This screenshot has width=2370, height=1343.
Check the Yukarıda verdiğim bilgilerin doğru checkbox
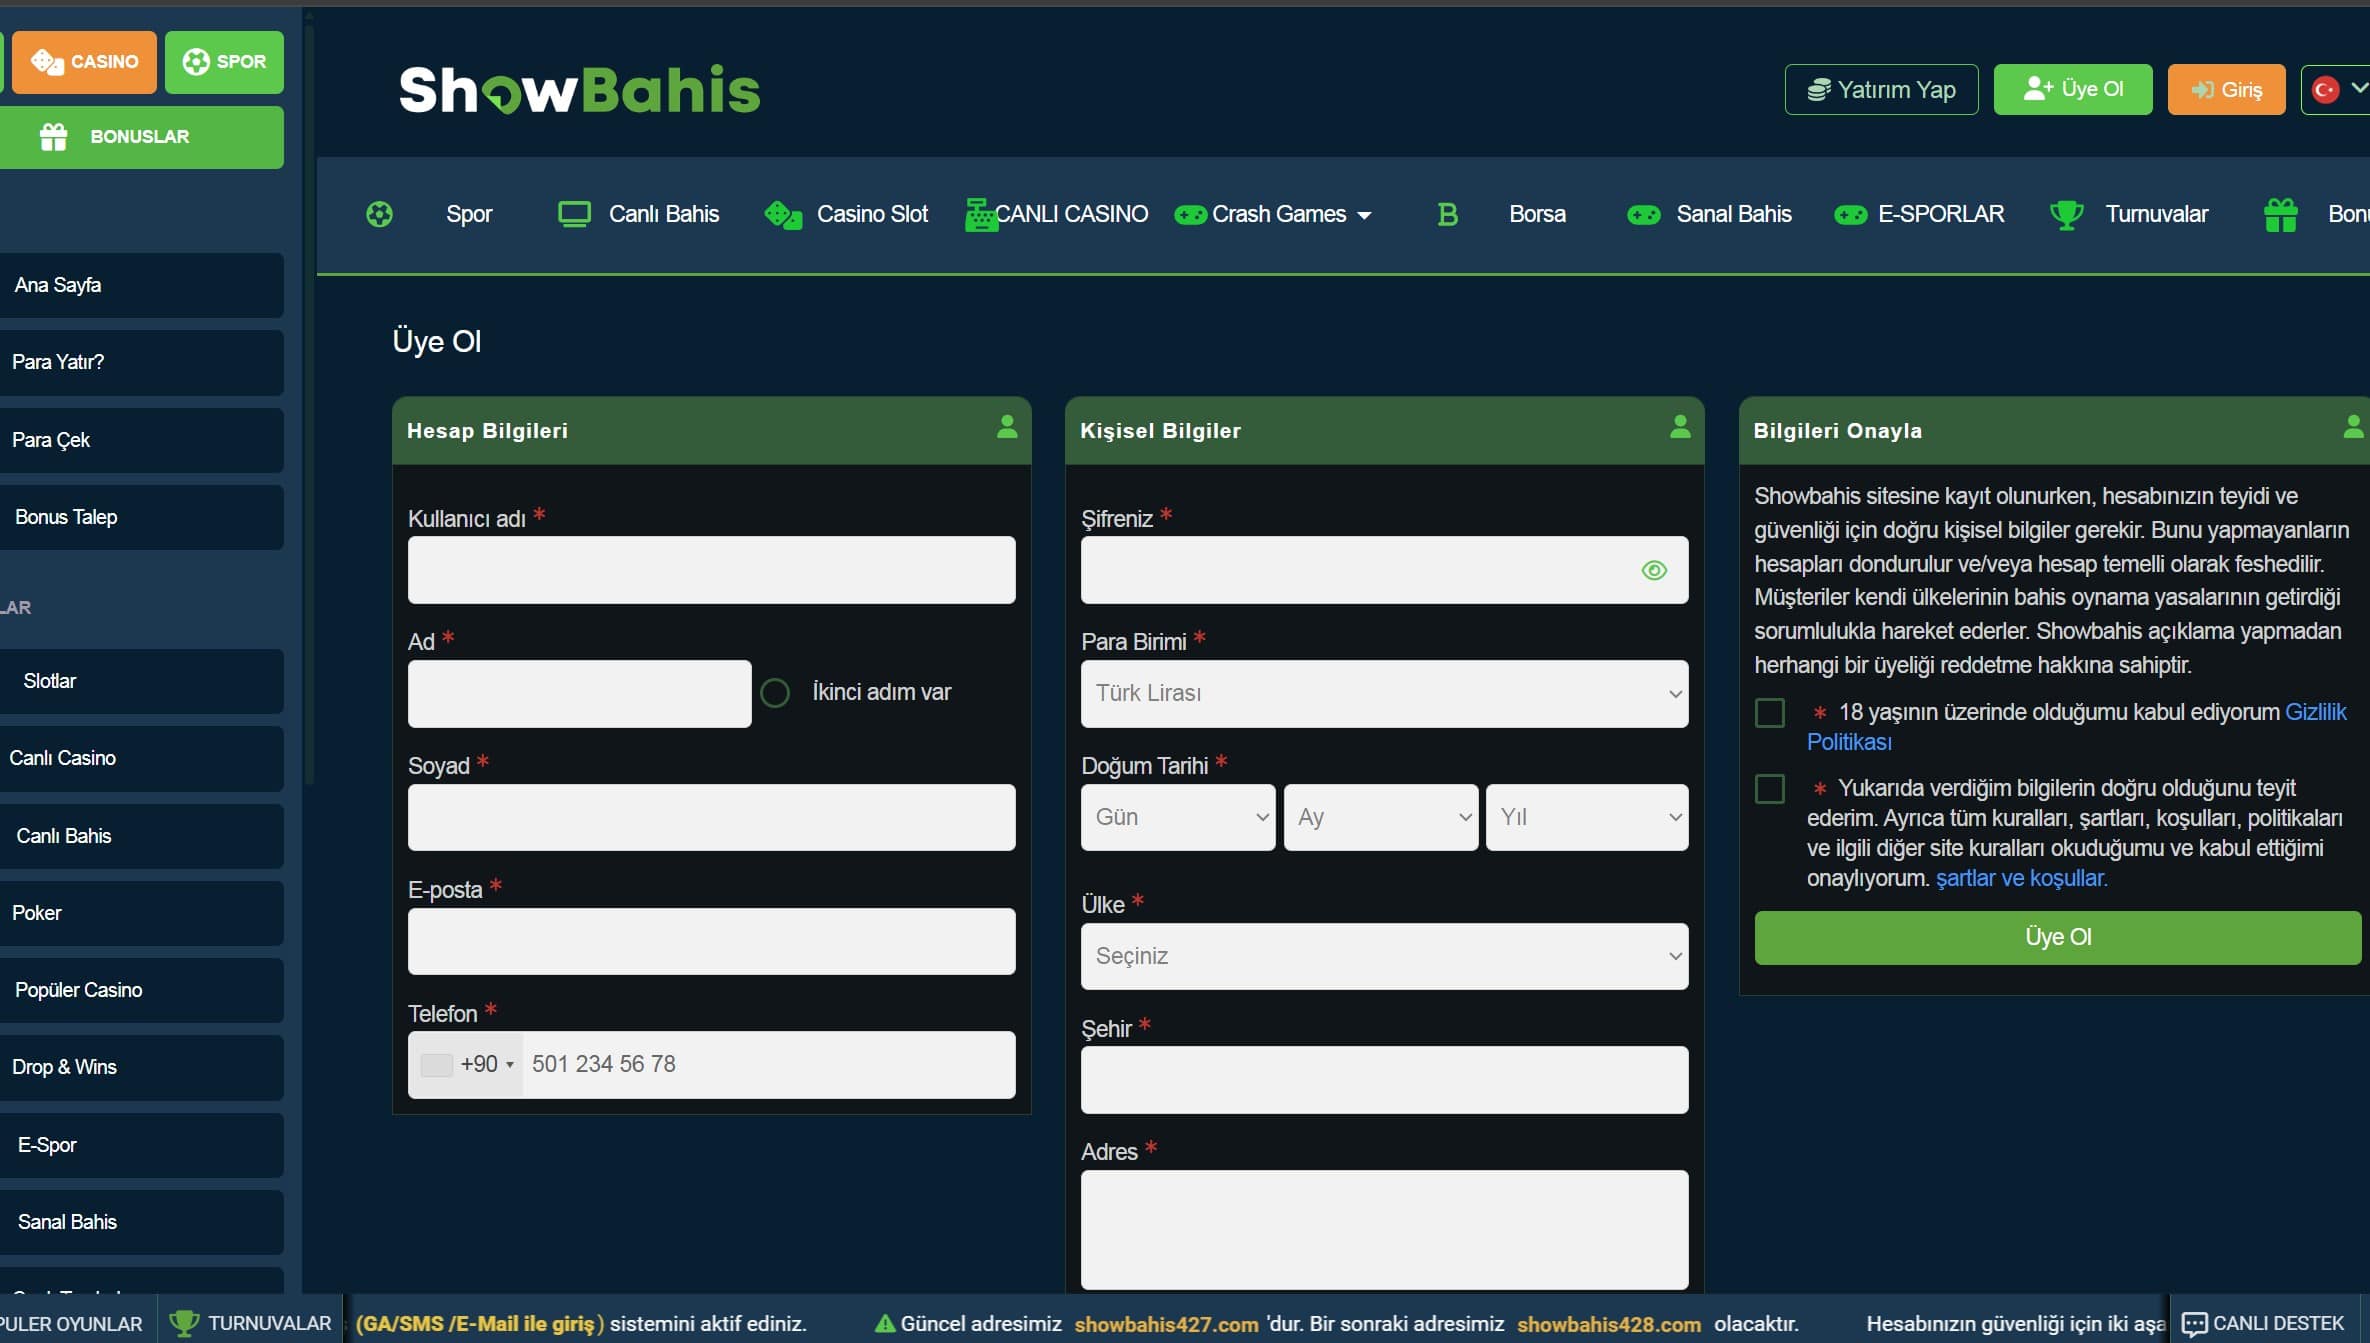pyautogui.click(x=1770, y=789)
